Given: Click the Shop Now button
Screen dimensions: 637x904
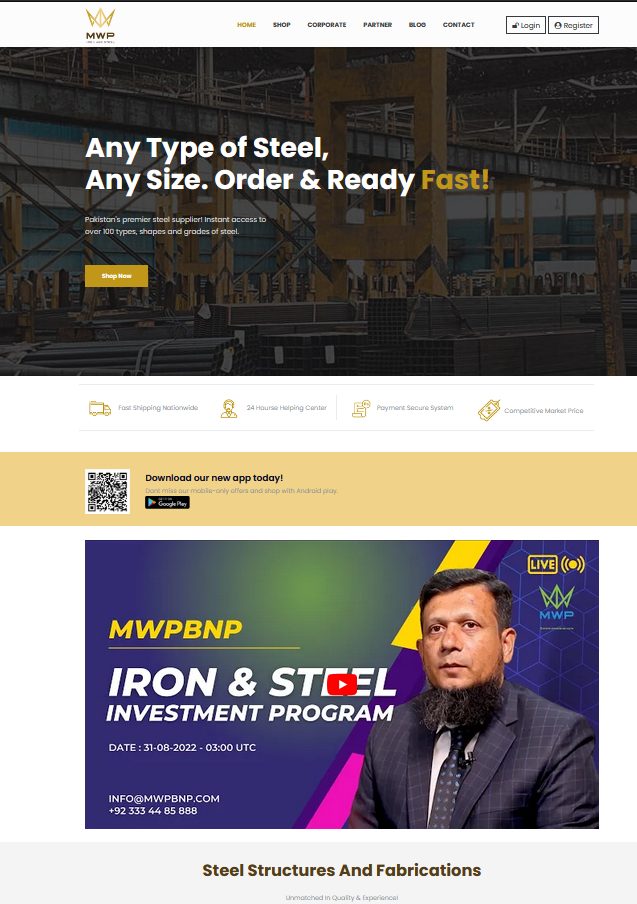Looking at the screenshot, I should (116, 276).
